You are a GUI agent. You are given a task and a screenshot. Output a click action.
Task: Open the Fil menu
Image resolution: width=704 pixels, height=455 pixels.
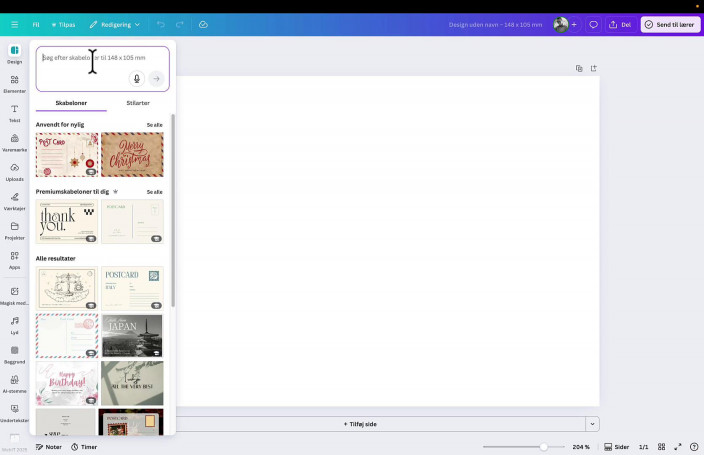36,24
